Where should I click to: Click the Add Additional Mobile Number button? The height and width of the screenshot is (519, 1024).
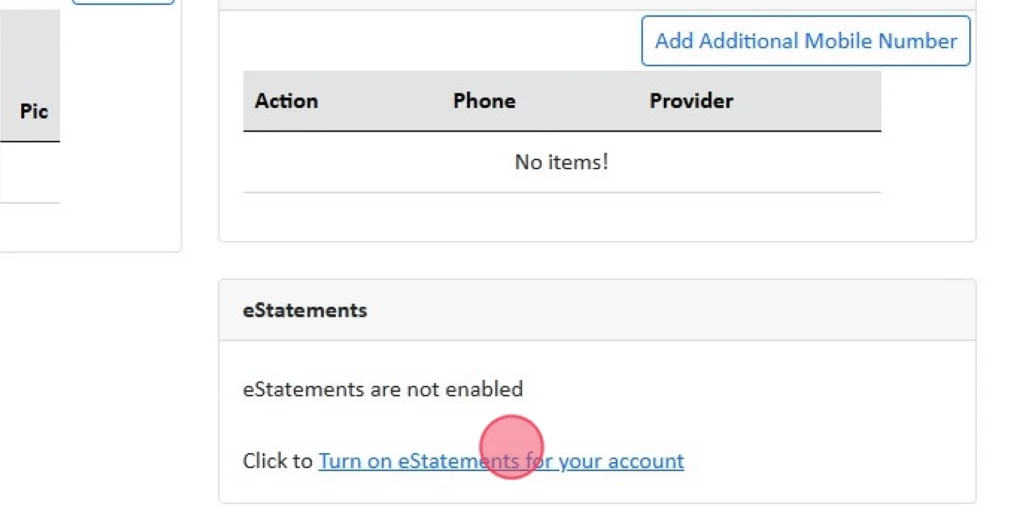[805, 41]
